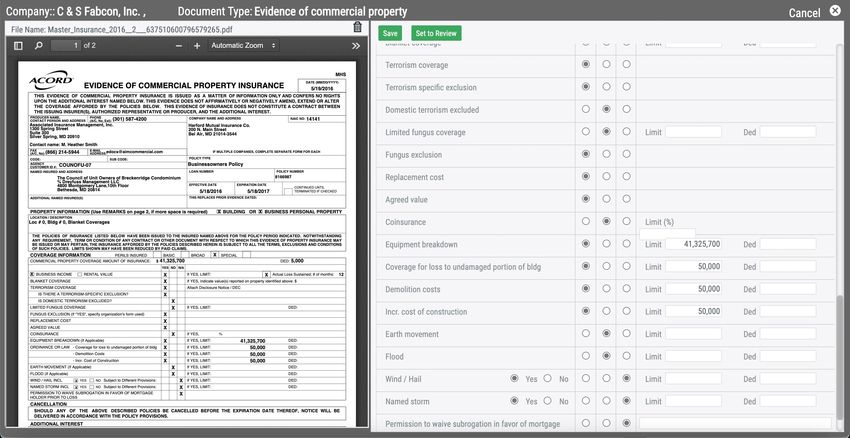Viewport: 850px width, 438px height.
Task: Click the Coinsurance Limit (%) field
Action: tap(667, 234)
